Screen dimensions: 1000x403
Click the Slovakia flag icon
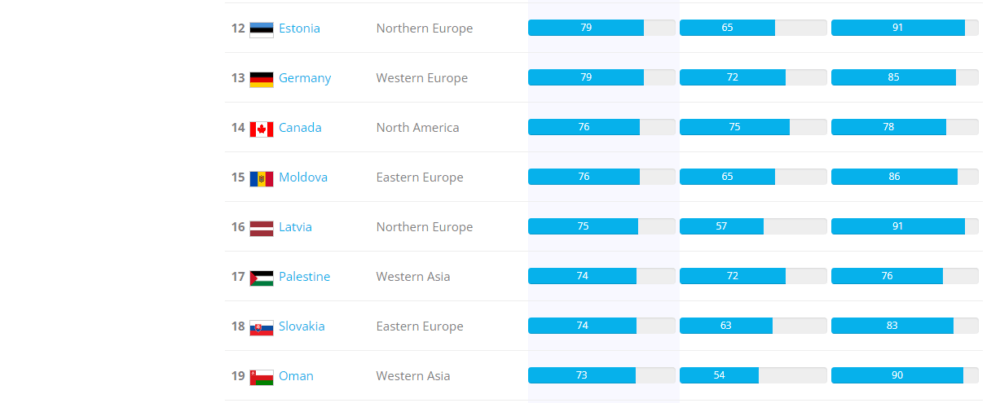click(x=261, y=327)
